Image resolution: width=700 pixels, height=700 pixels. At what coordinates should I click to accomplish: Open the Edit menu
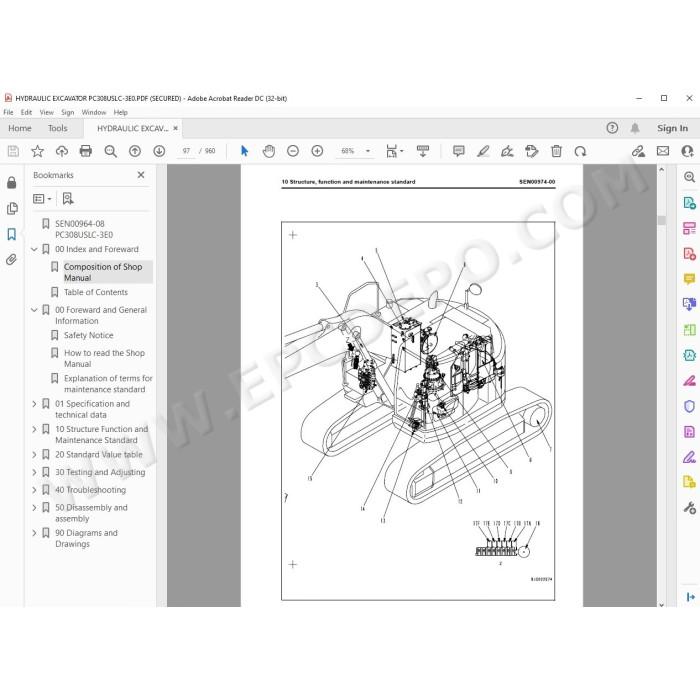click(x=26, y=112)
